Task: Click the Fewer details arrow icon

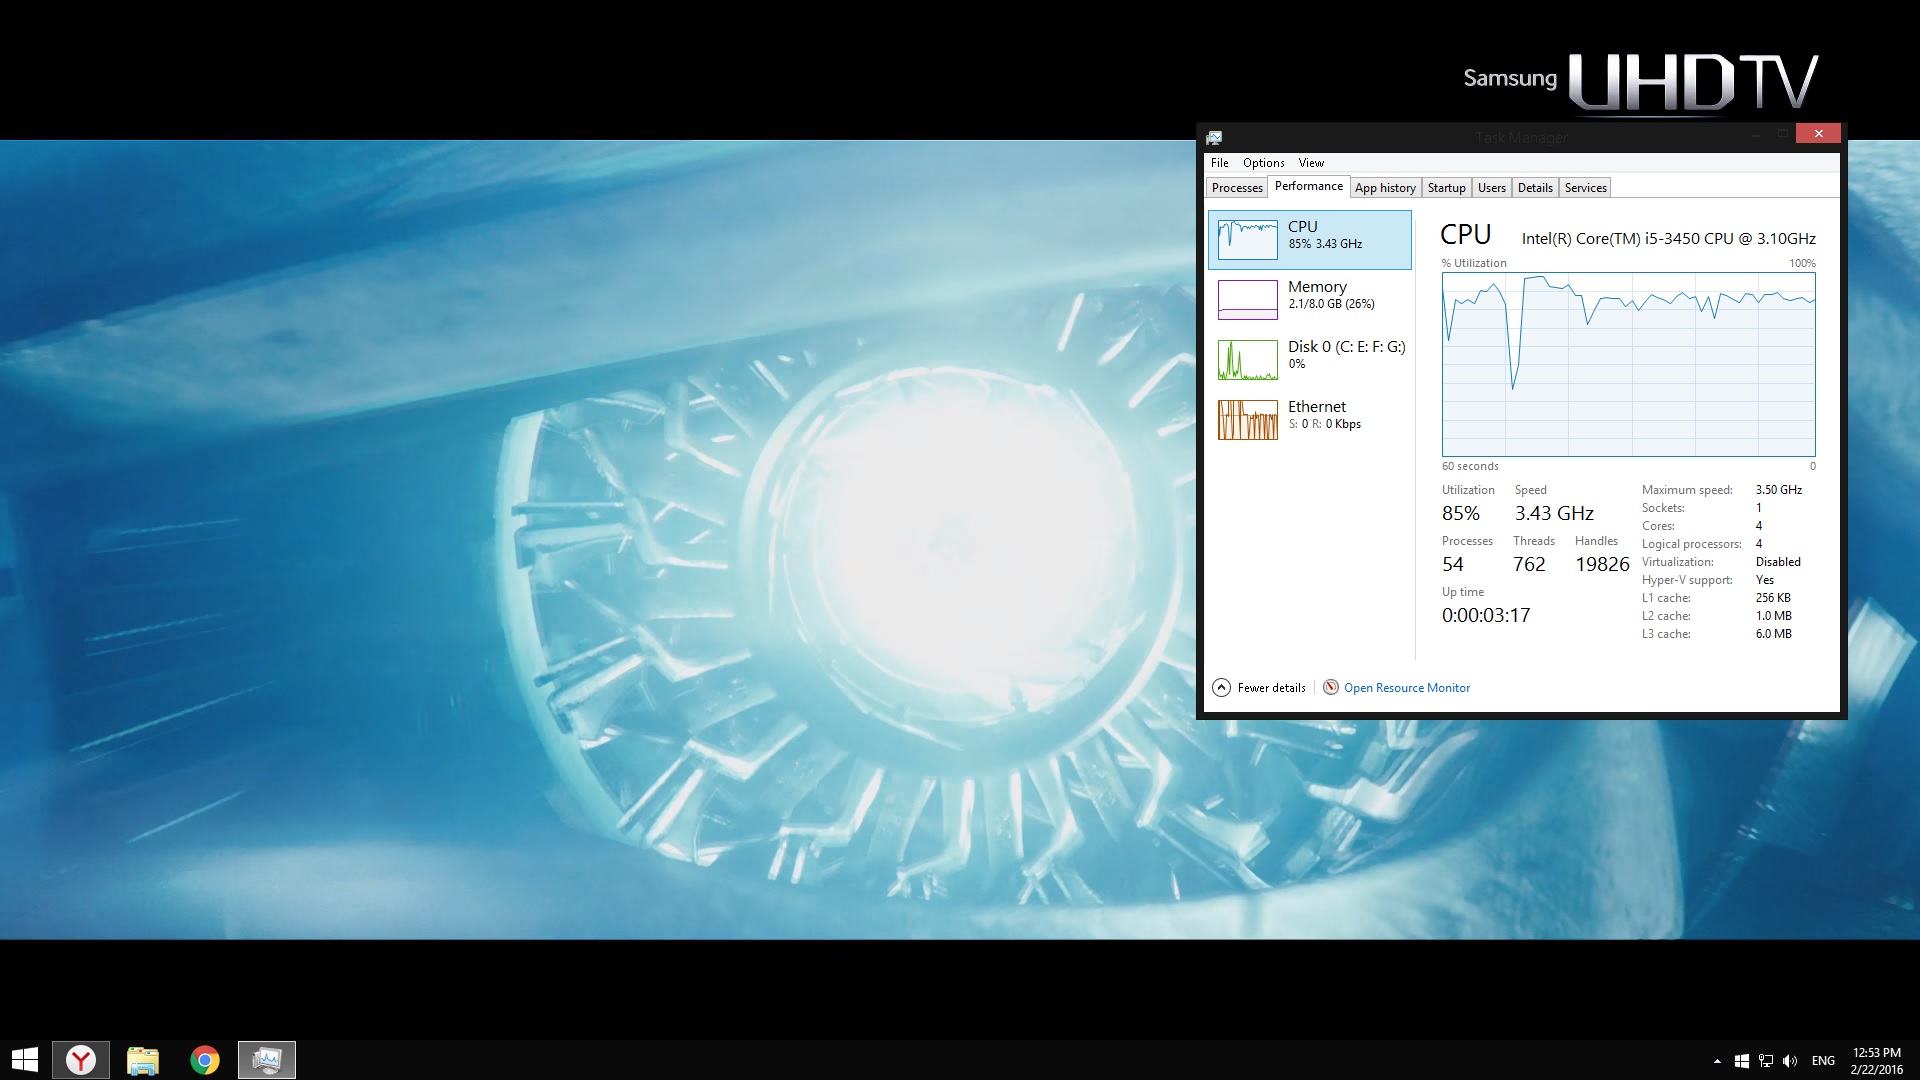Action: (x=1221, y=687)
